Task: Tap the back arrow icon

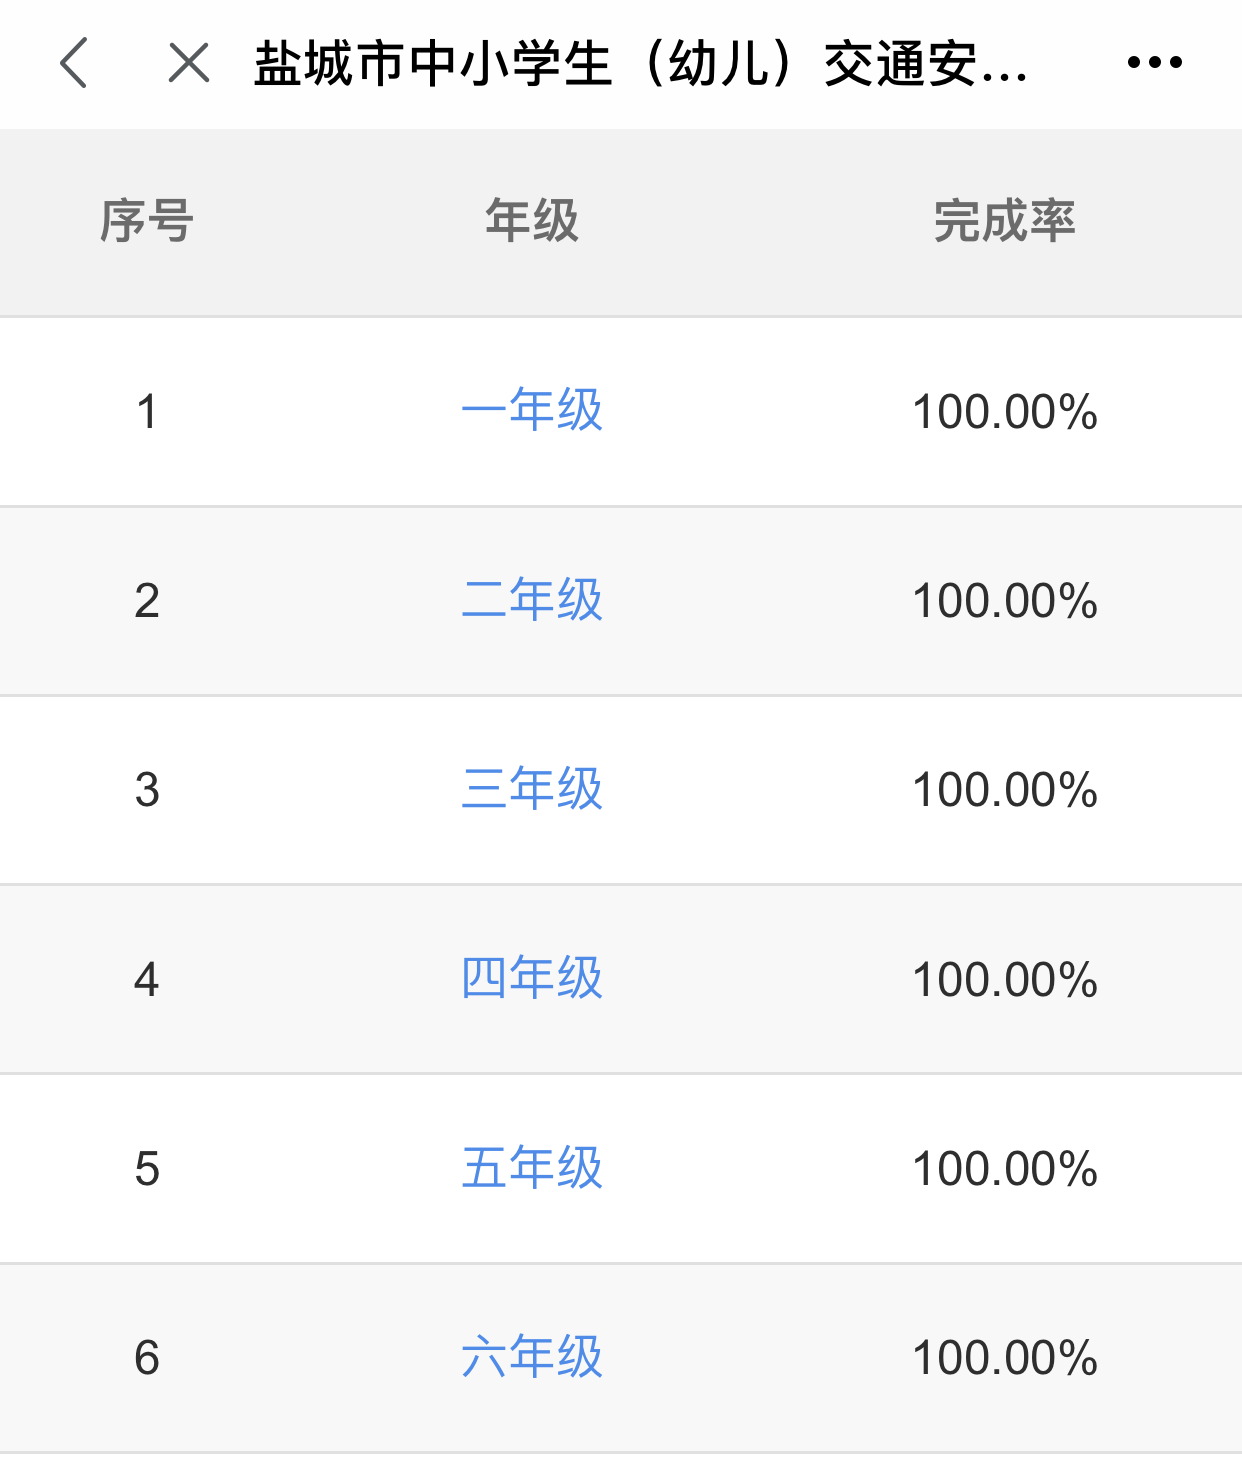Action: [x=74, y=63]
